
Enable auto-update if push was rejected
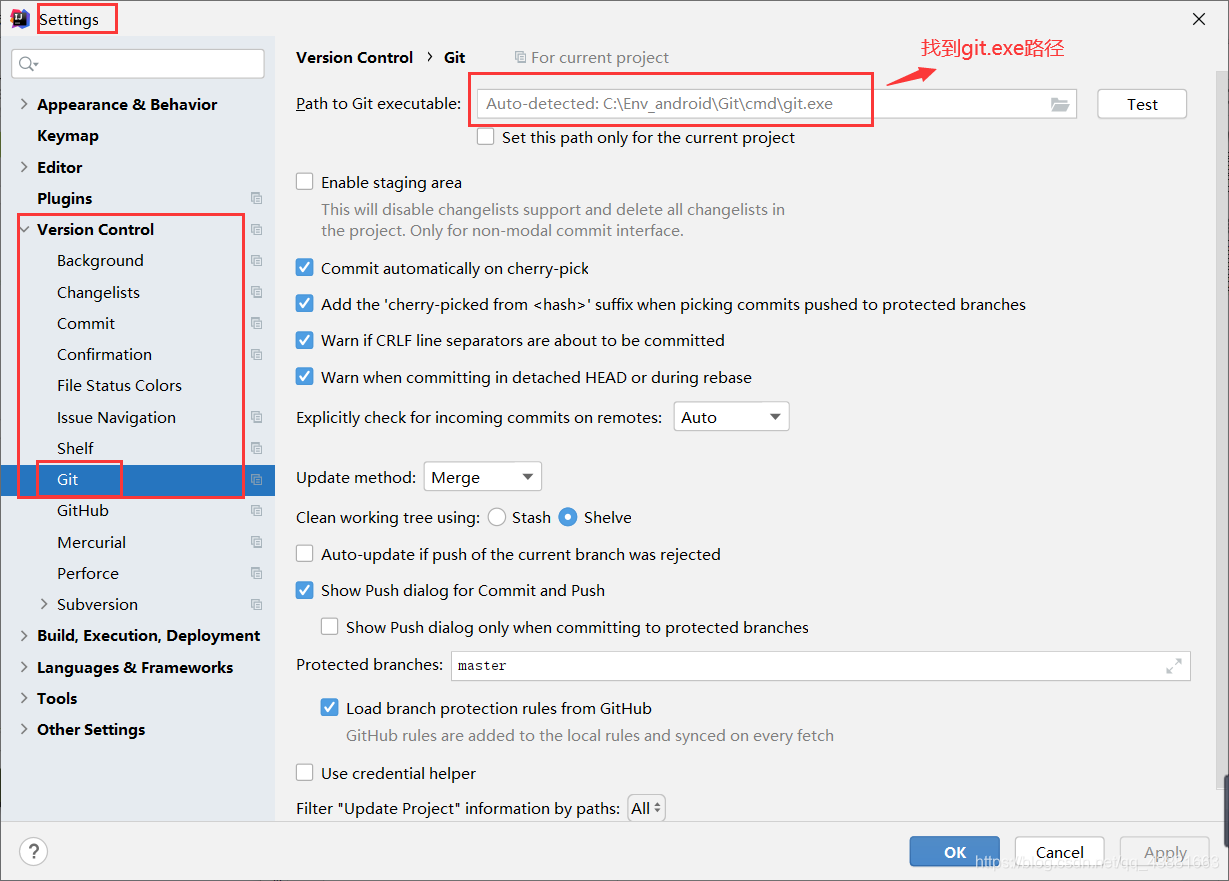pyautogui.click(x=305, y=554)
